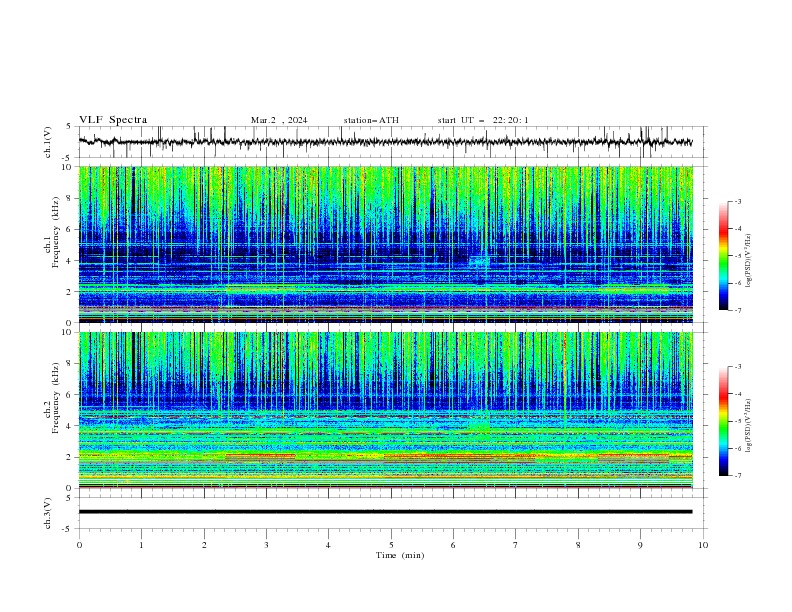The height and width of the screenshot is (612, 792).
Task: Click inside the ch.2 spectrogram panel
Action: (x=385, y=410)
